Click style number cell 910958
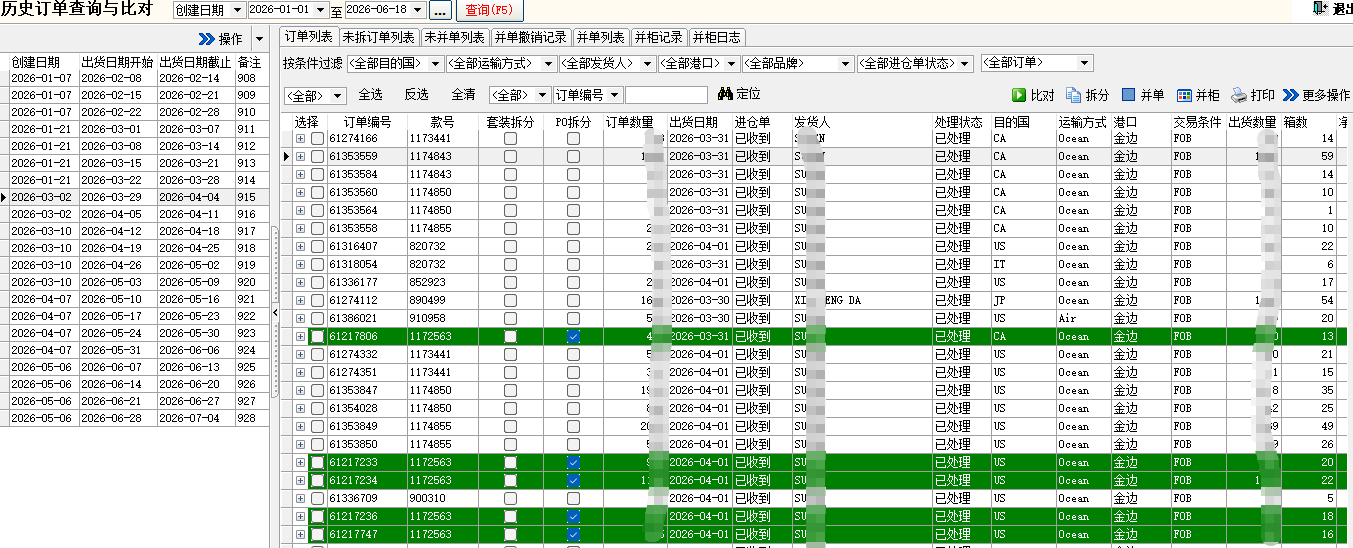The width and height of the screenshot is (1353, 548). pos(442,319)
